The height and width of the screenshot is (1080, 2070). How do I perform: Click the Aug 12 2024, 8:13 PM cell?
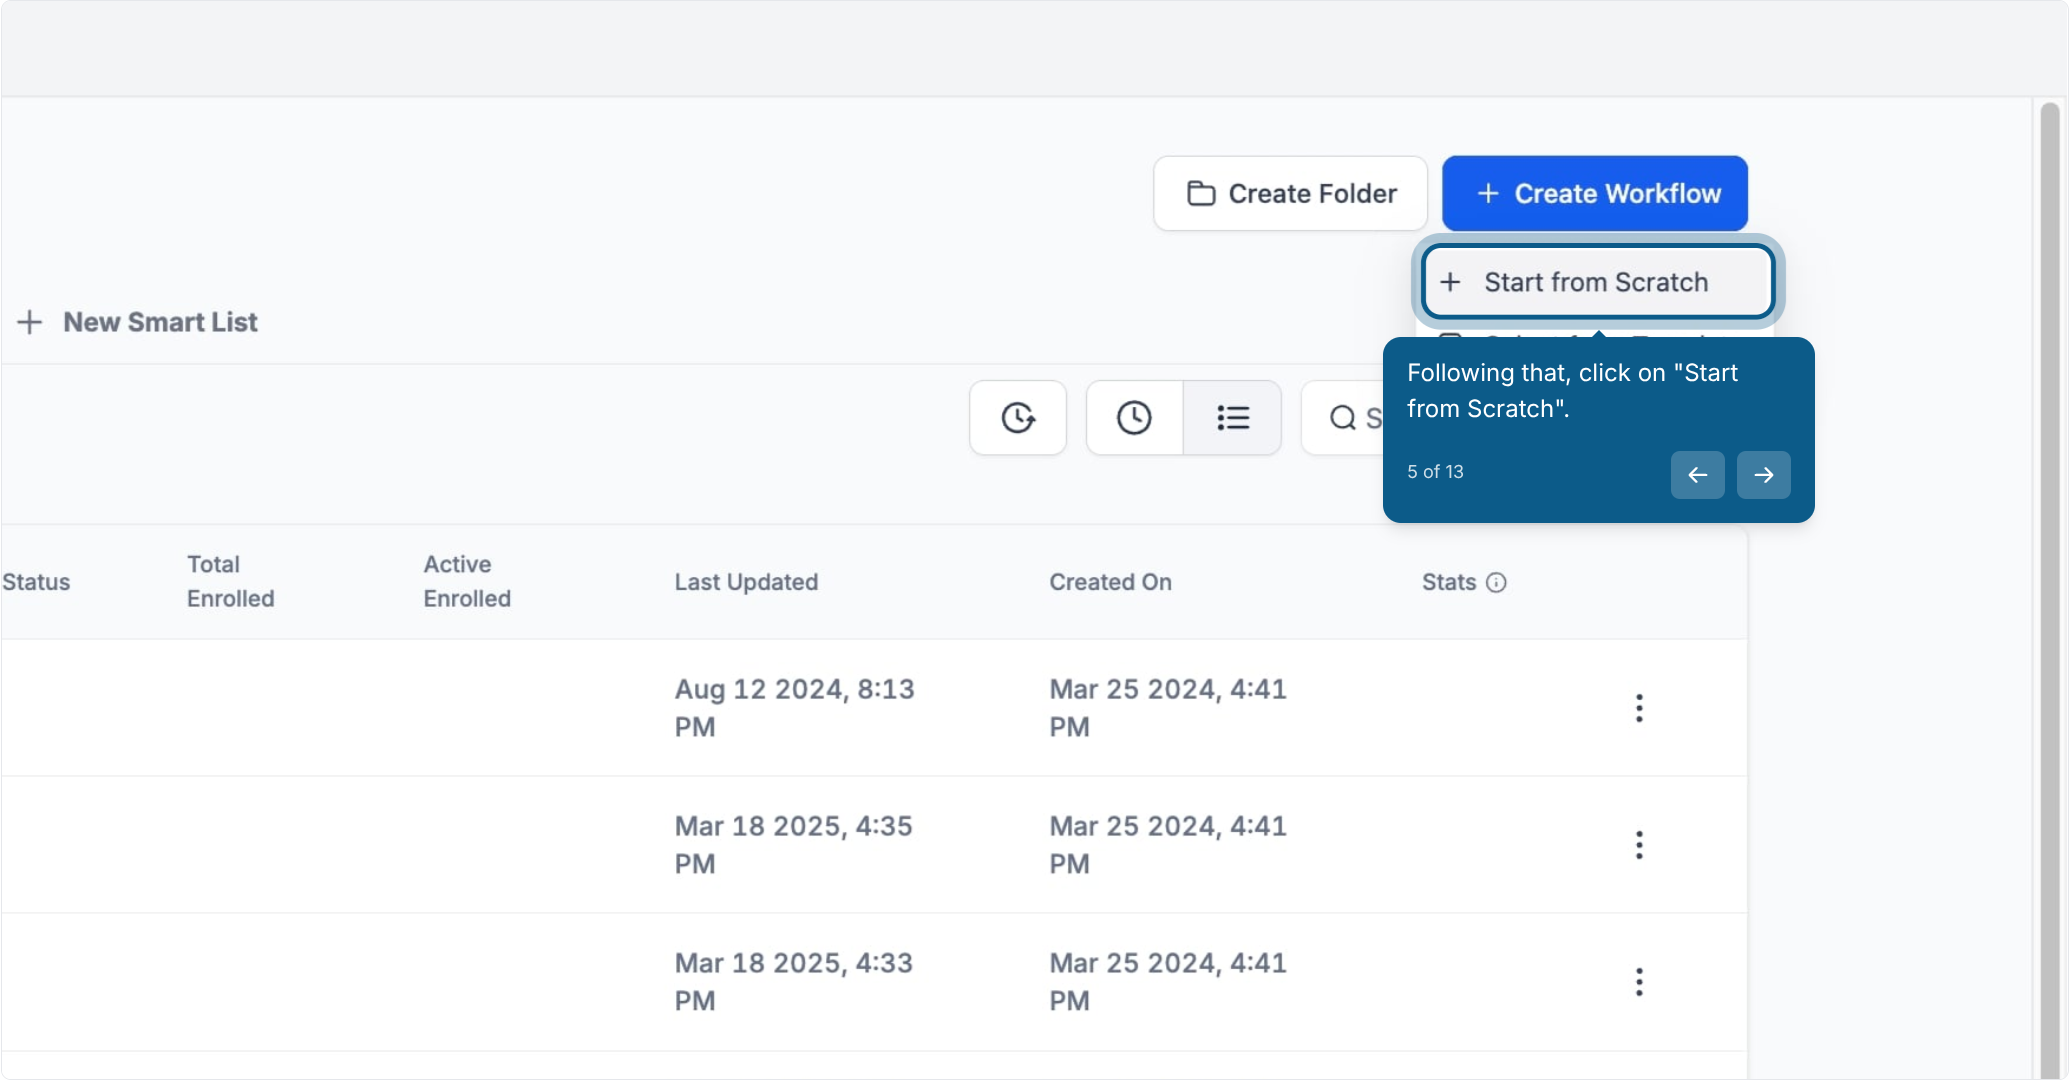pos(794,708)
